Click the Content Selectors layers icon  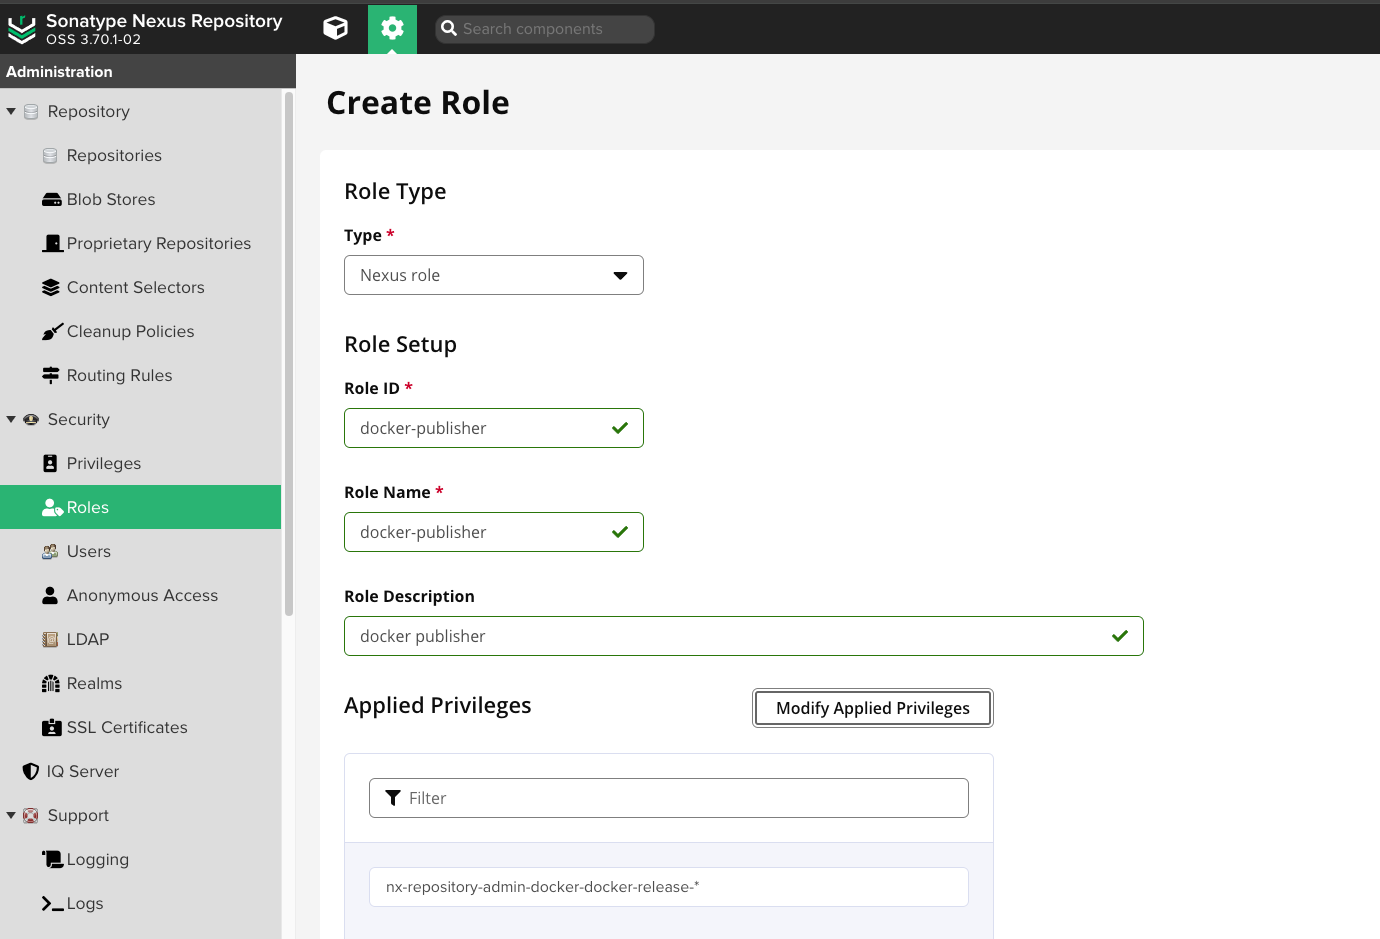pos(51,288)
